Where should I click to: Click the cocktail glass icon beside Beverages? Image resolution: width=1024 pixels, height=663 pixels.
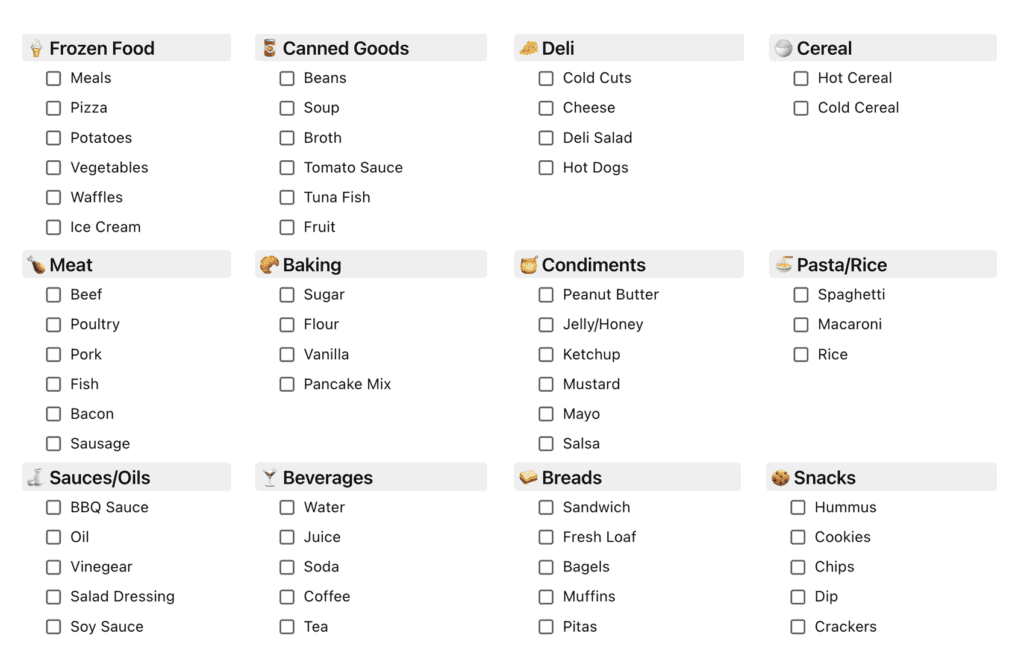pos(269,477)
